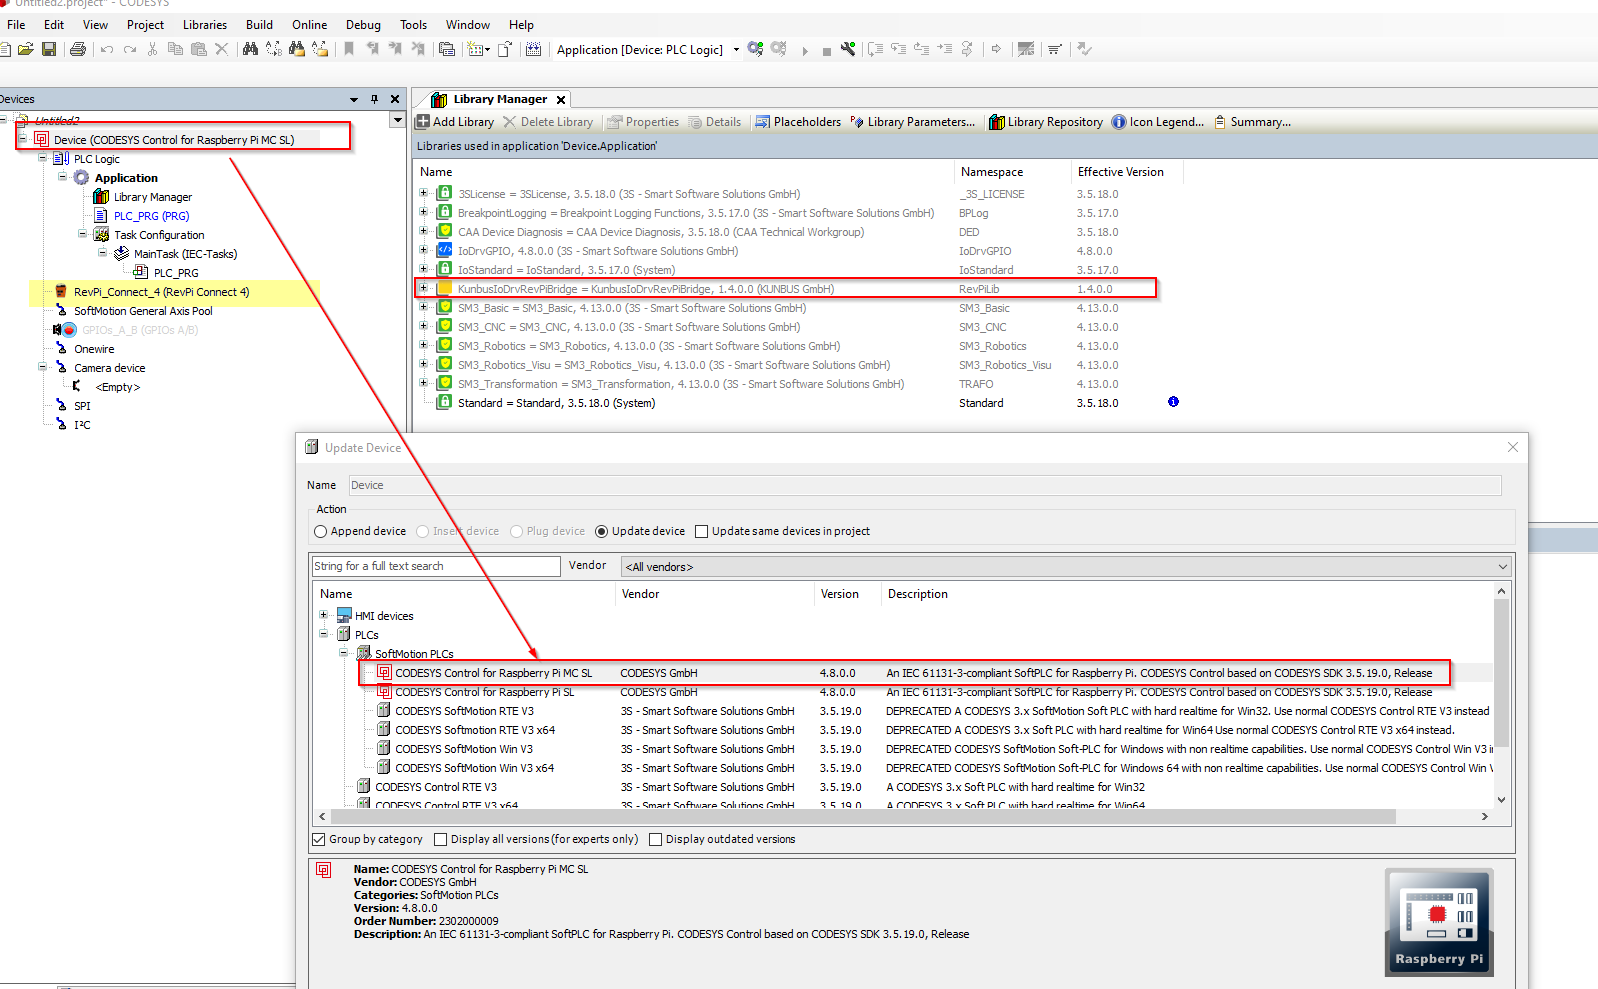Viewport: 1598px width, 989px height.
Task: Select PLC_PRG (PRG) in device tree
Action: click(x=151, y=216)
